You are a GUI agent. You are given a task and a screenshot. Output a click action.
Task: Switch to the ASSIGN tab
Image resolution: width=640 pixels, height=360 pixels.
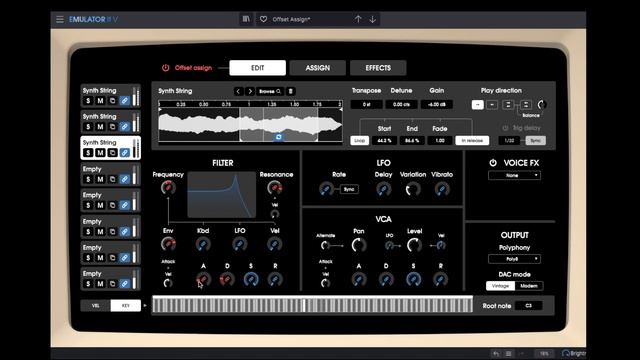tap(318, 68)
